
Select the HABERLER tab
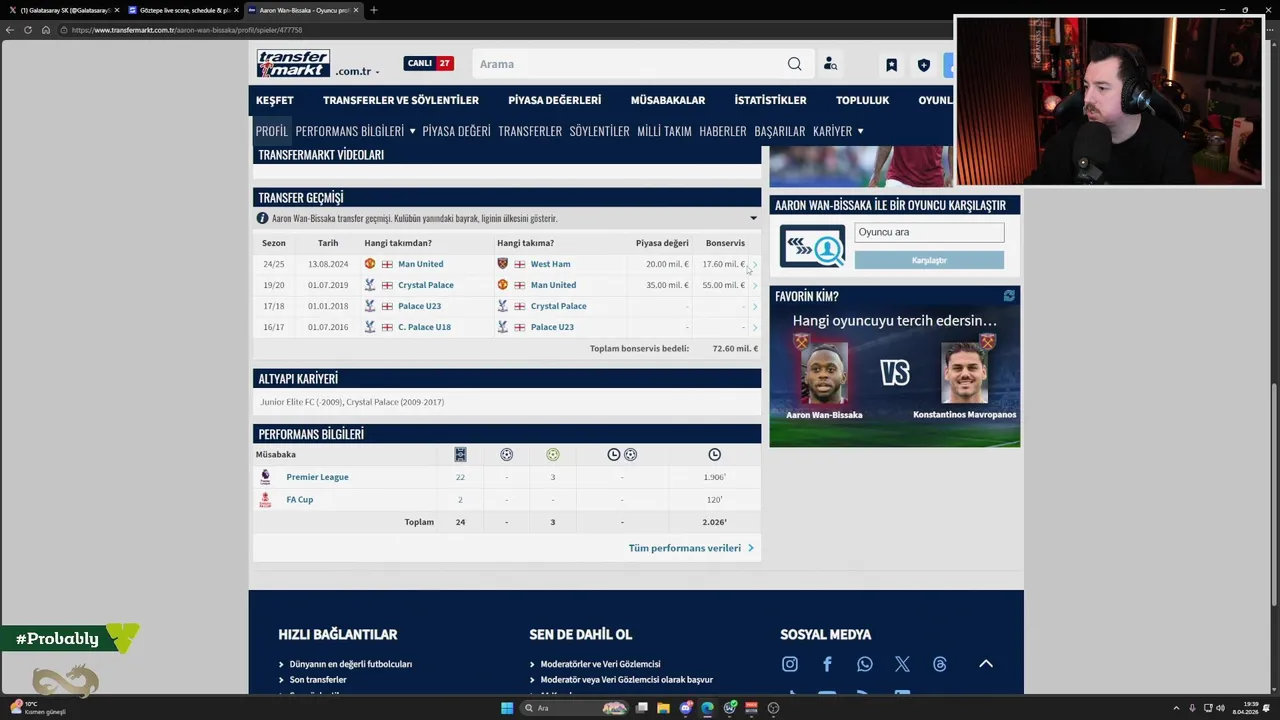click(723, 131)
